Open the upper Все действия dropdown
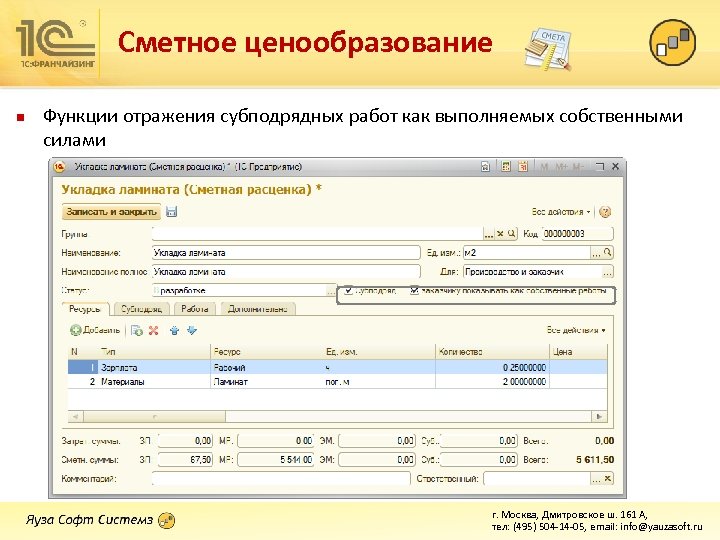 561,212
